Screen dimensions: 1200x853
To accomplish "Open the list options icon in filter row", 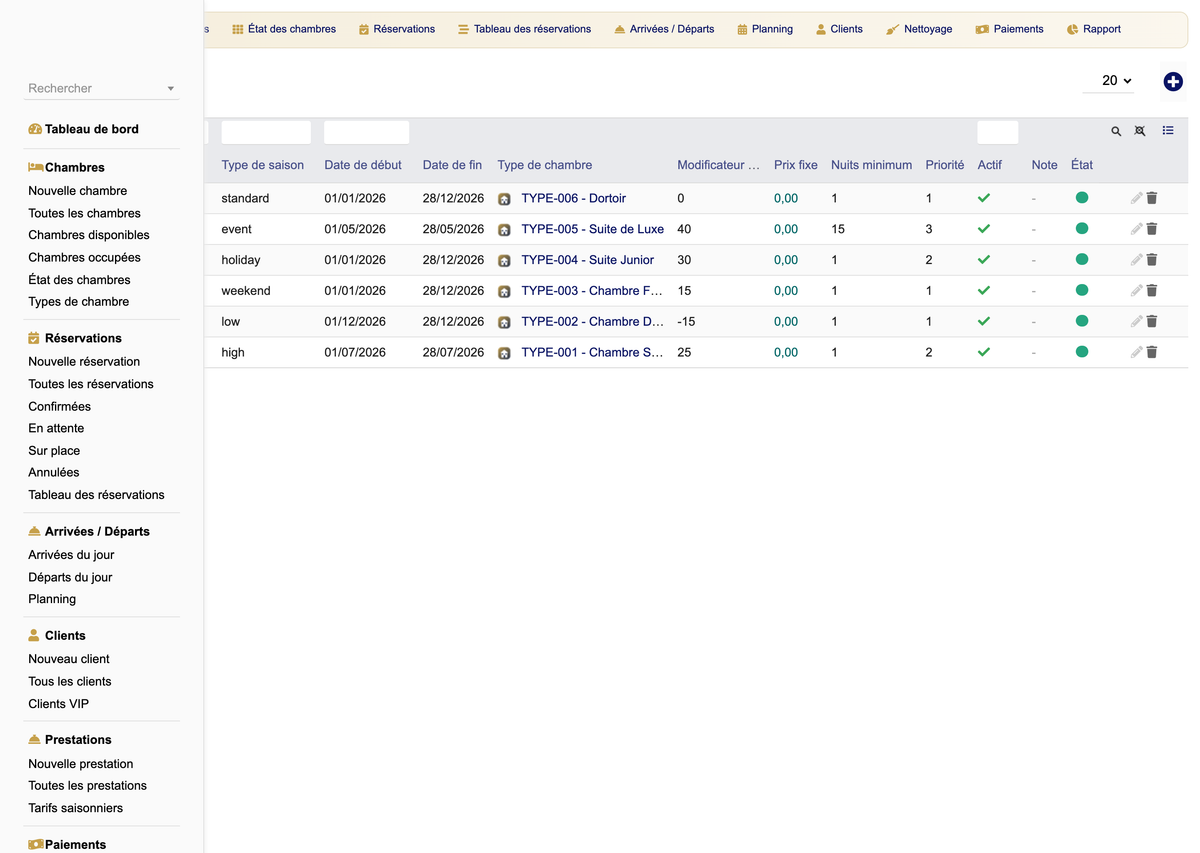I will coord(1168,131).
